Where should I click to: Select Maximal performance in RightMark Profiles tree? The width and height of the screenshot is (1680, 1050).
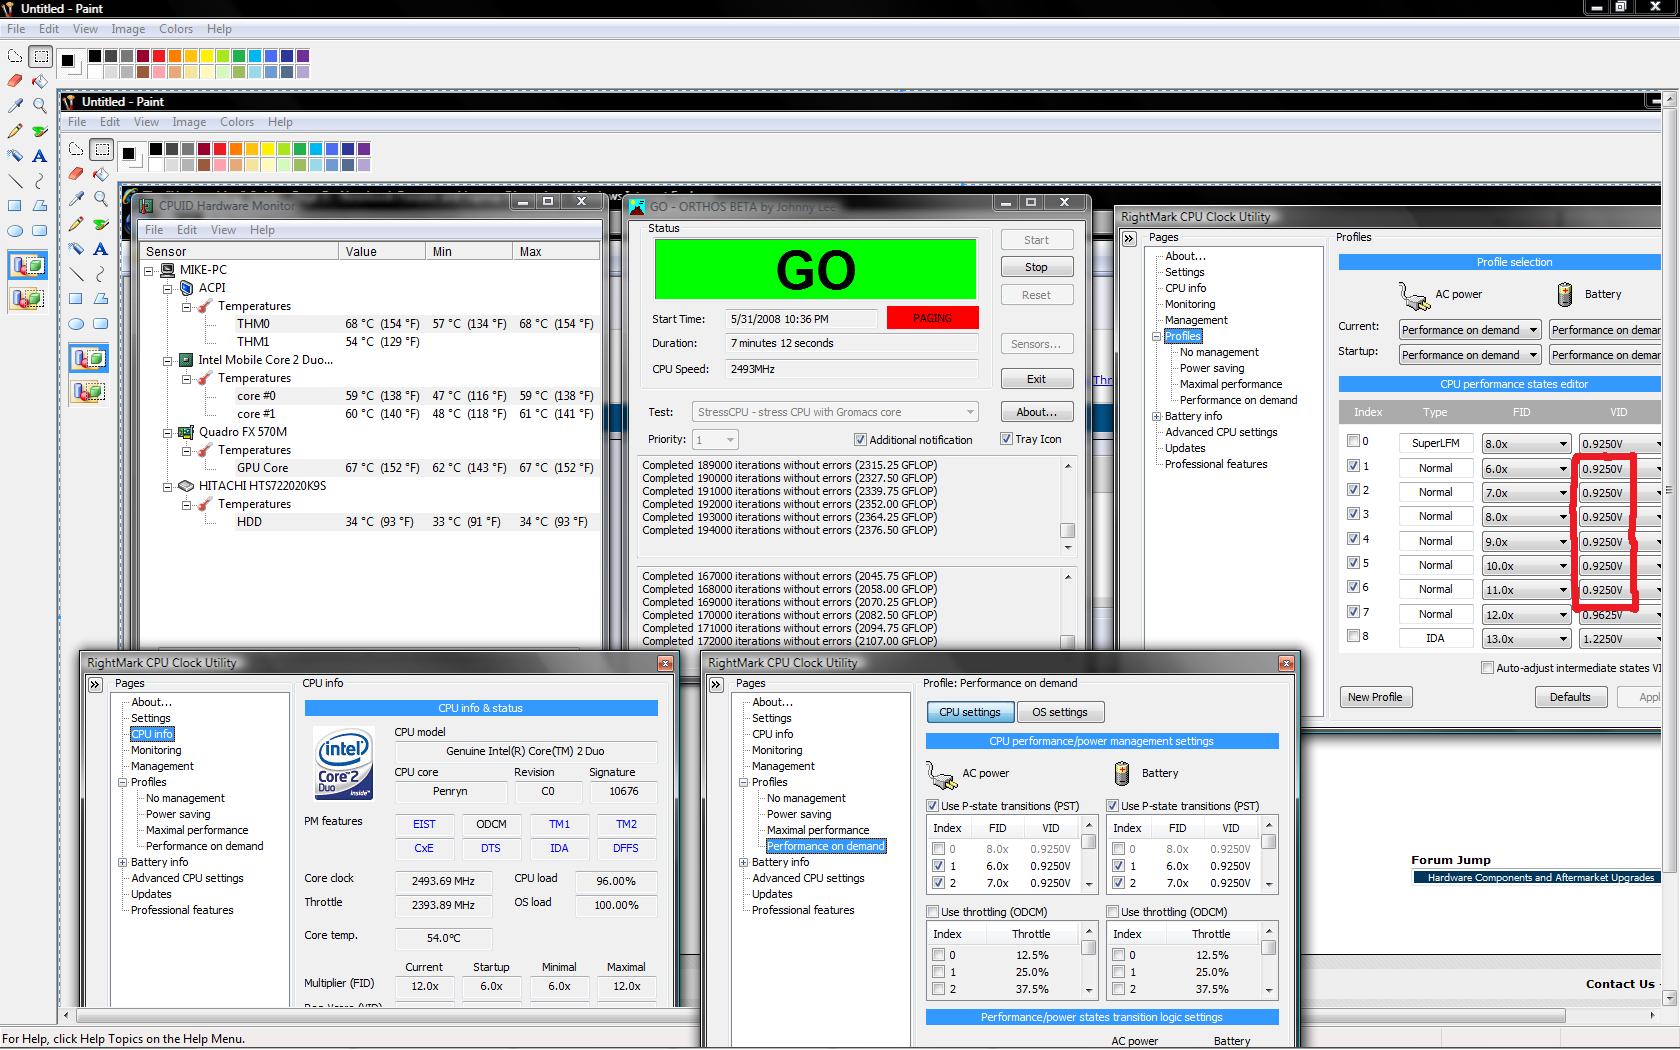[x=1231, y=384]
